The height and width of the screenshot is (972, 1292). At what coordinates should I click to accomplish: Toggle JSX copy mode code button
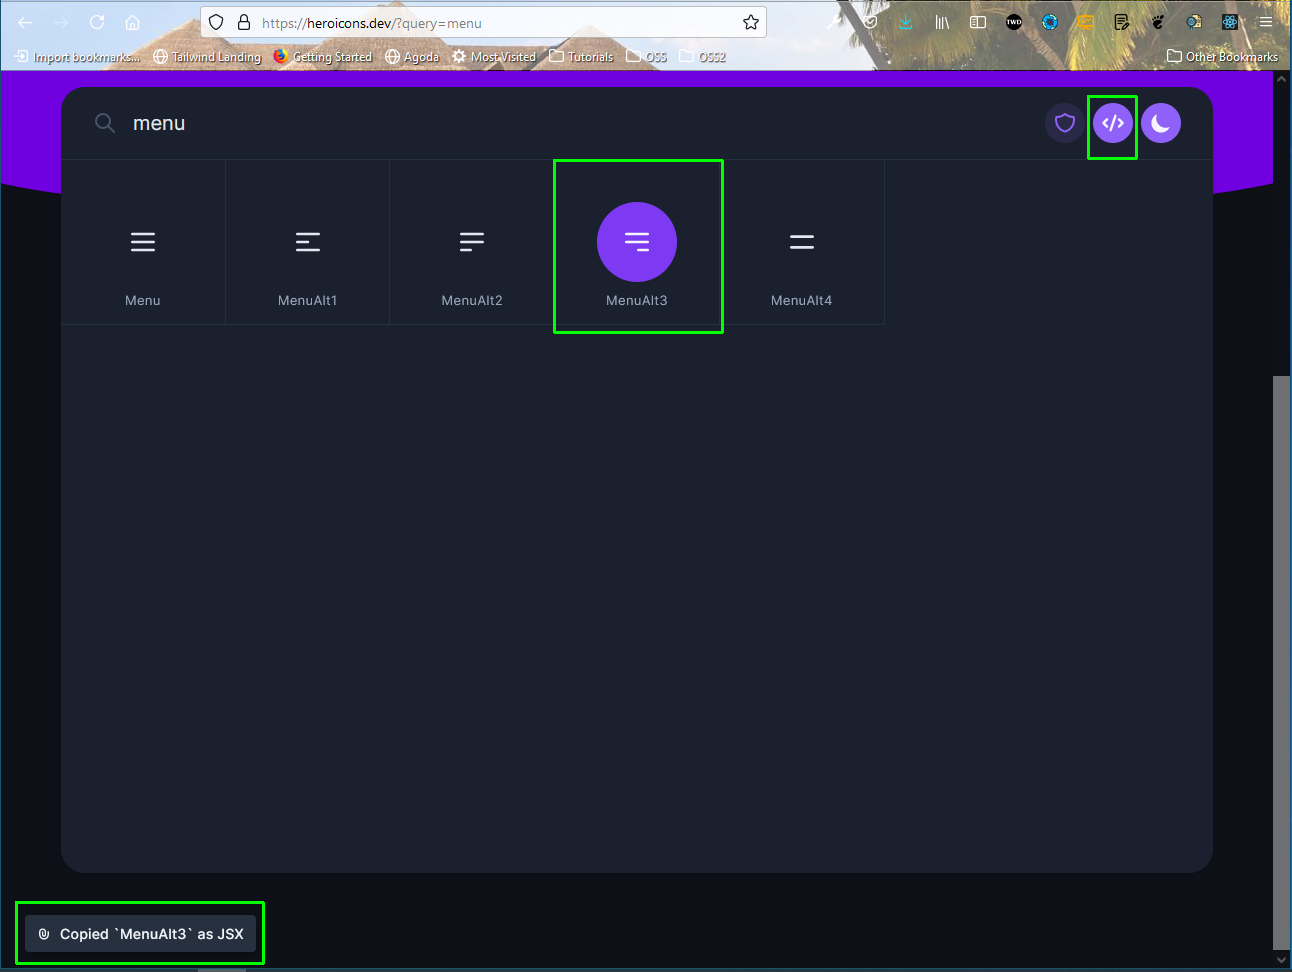click(1113, 123)
